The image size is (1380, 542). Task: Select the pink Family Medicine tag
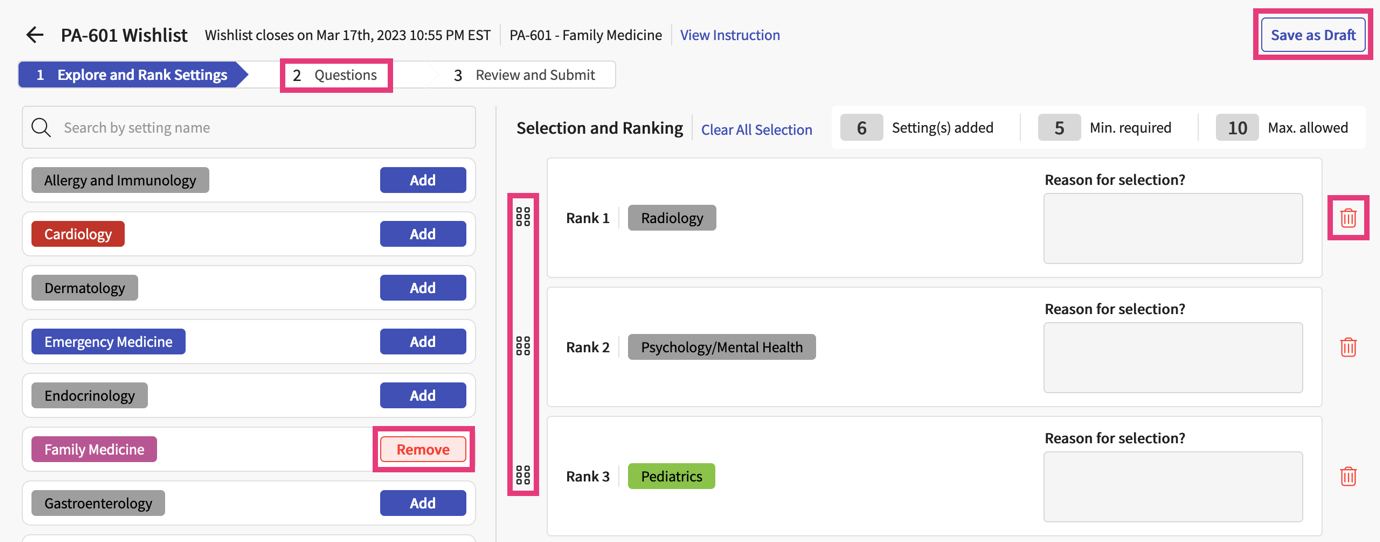tap(94, 449)
